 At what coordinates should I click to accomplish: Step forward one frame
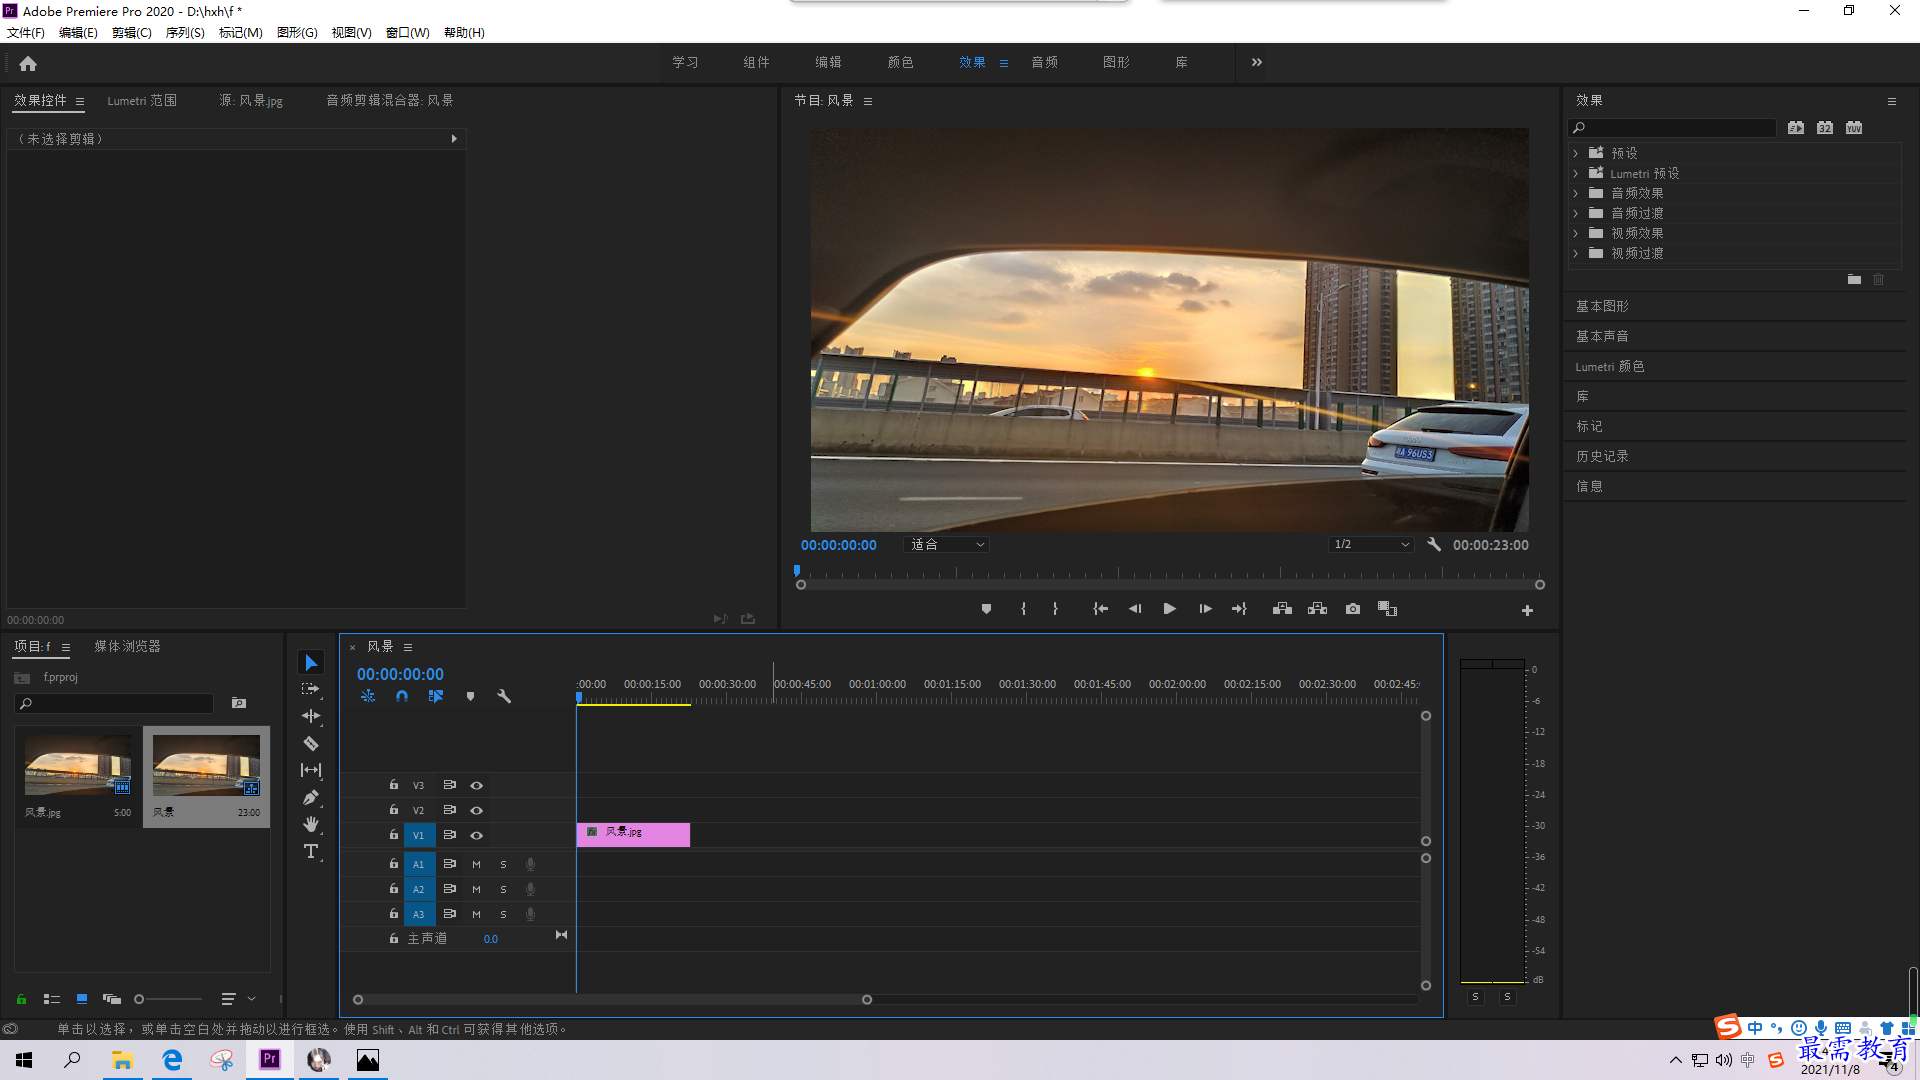coord(1205,609)
